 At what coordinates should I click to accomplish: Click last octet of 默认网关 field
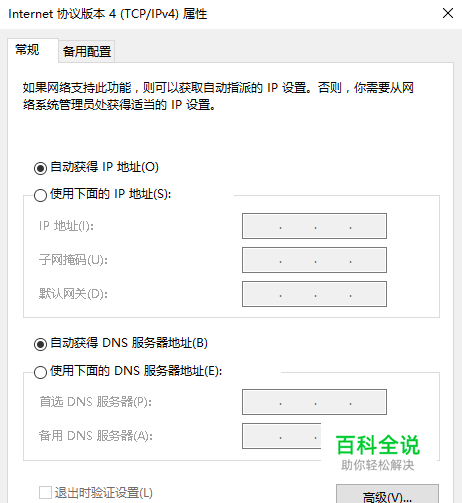coord(368,294)
